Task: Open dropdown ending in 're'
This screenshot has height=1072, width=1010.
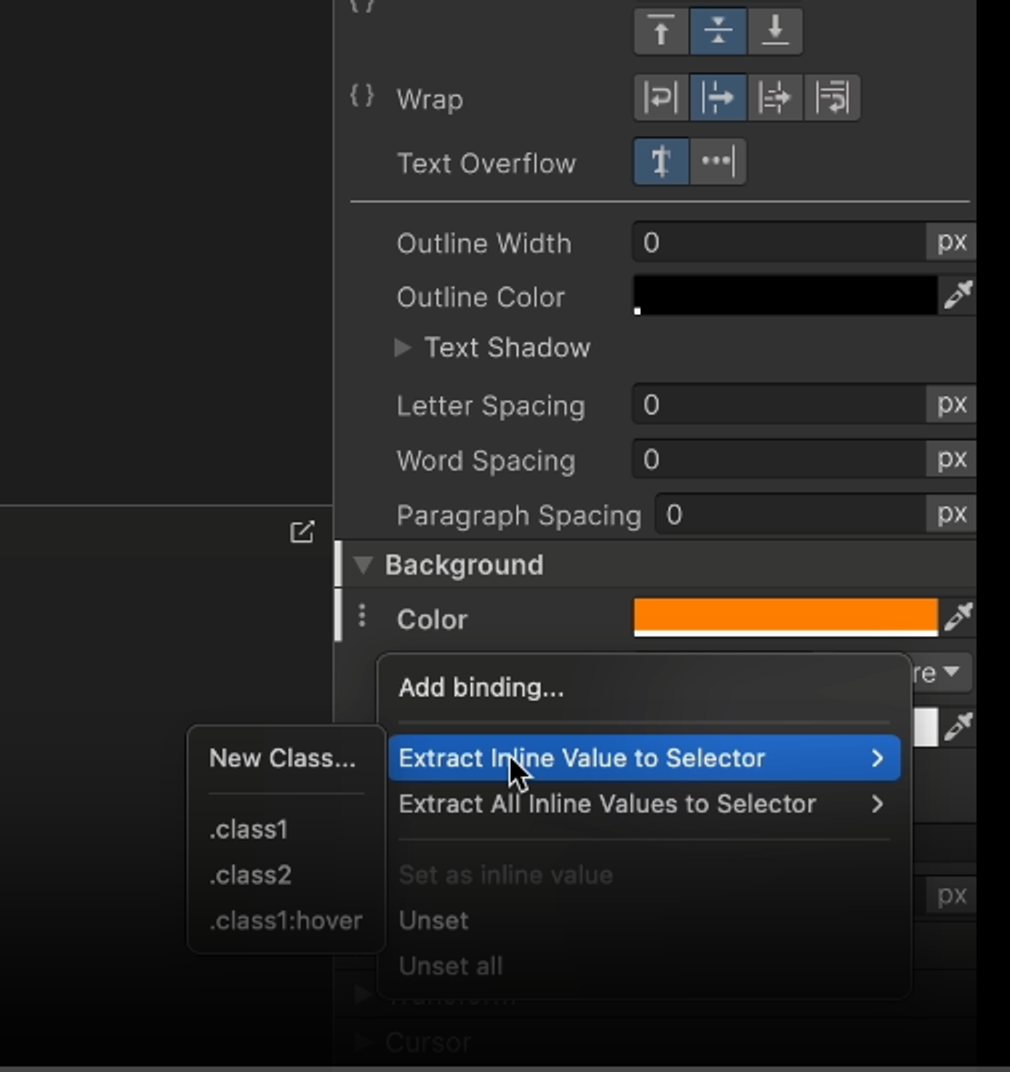Action: click(942, 672)
